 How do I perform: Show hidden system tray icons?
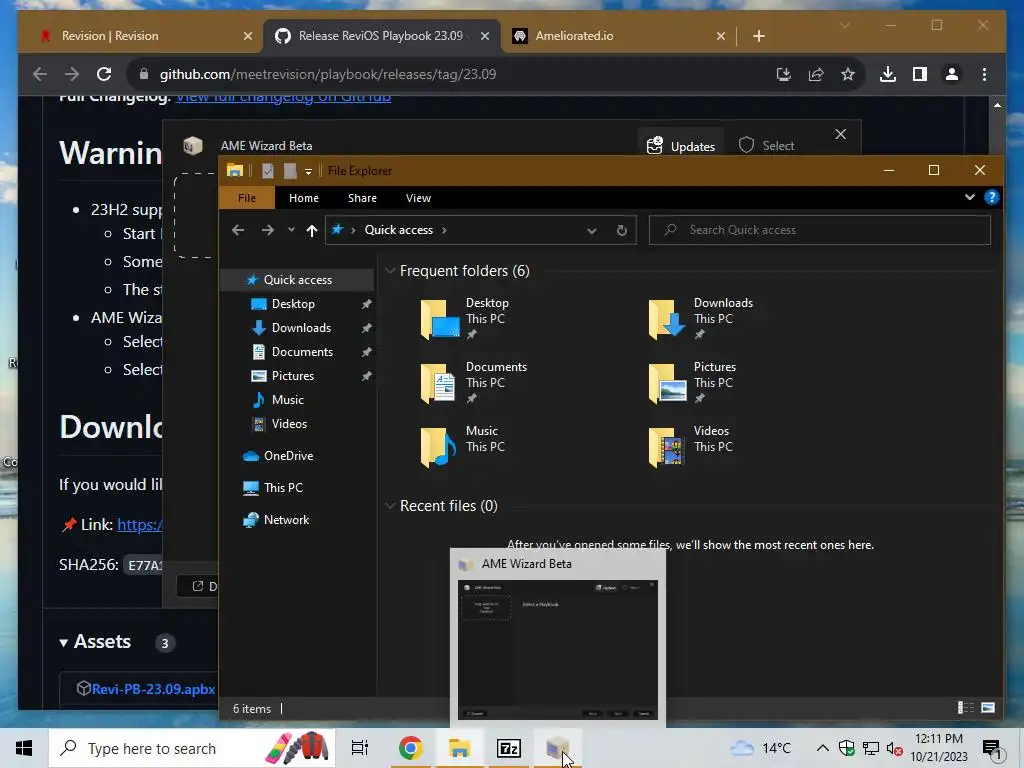(823, 748)
